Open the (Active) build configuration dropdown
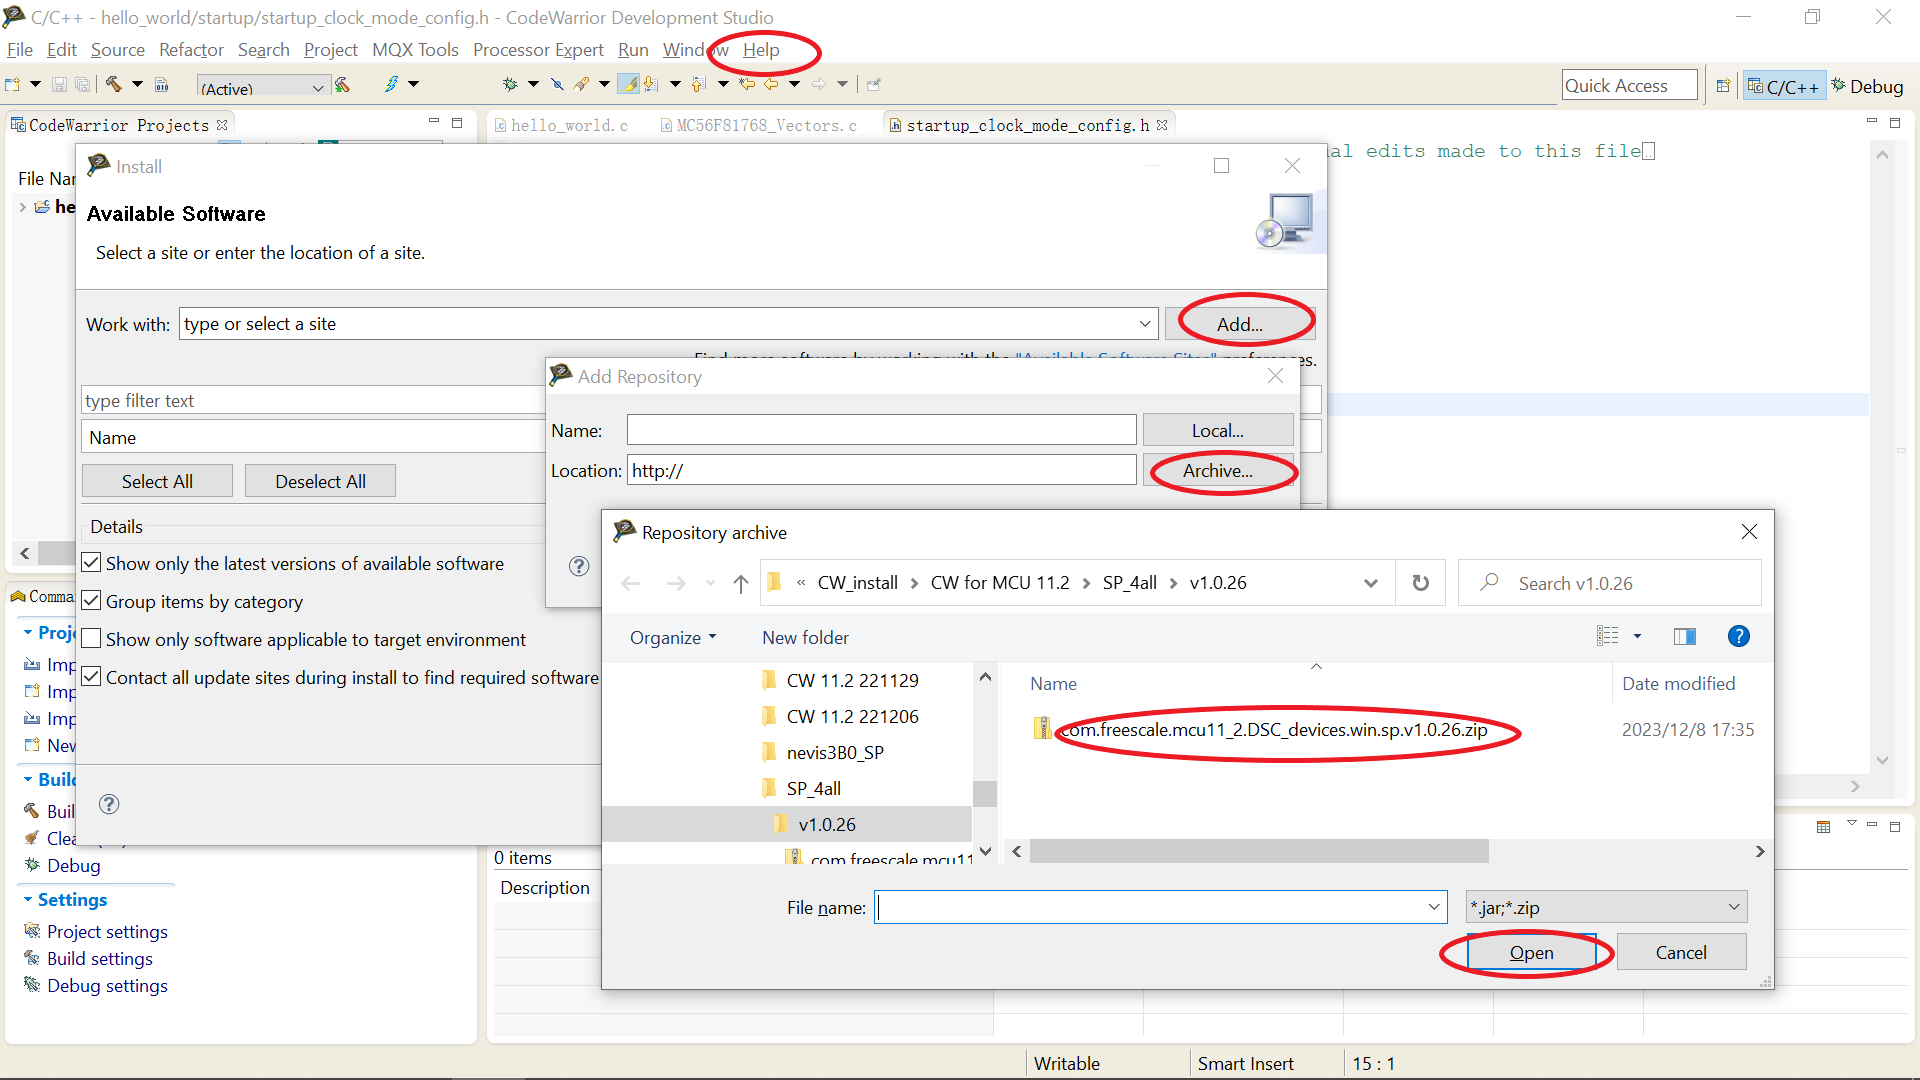Viewport: 1920px width, 1080px height. click(318, 88)
